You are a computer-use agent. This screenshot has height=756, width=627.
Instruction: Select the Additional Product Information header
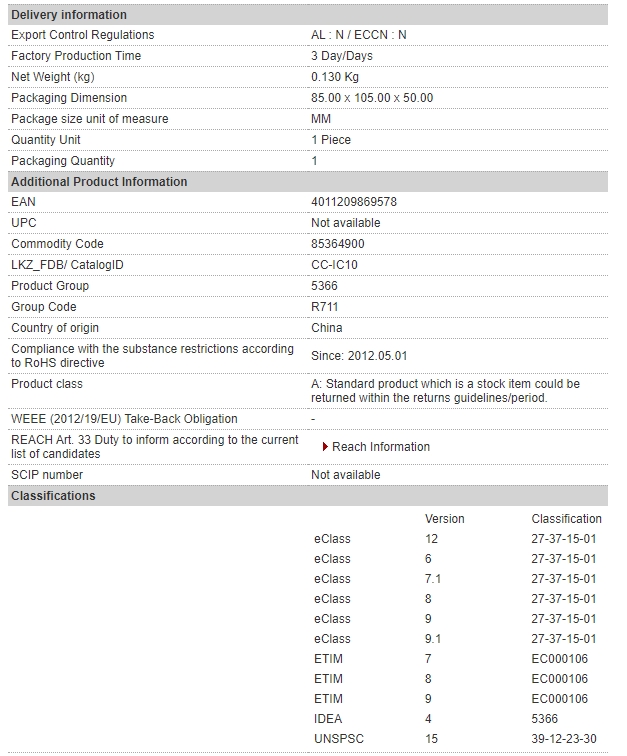point(308,182)
